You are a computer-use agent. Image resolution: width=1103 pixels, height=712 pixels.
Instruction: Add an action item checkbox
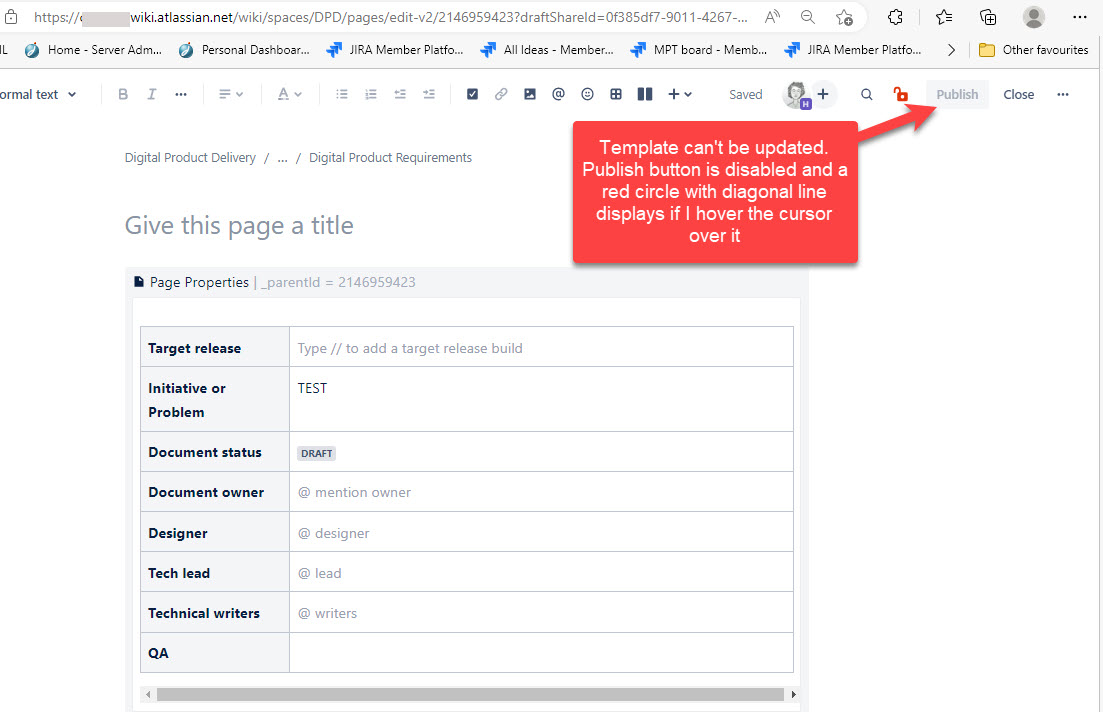click(472, 94)
